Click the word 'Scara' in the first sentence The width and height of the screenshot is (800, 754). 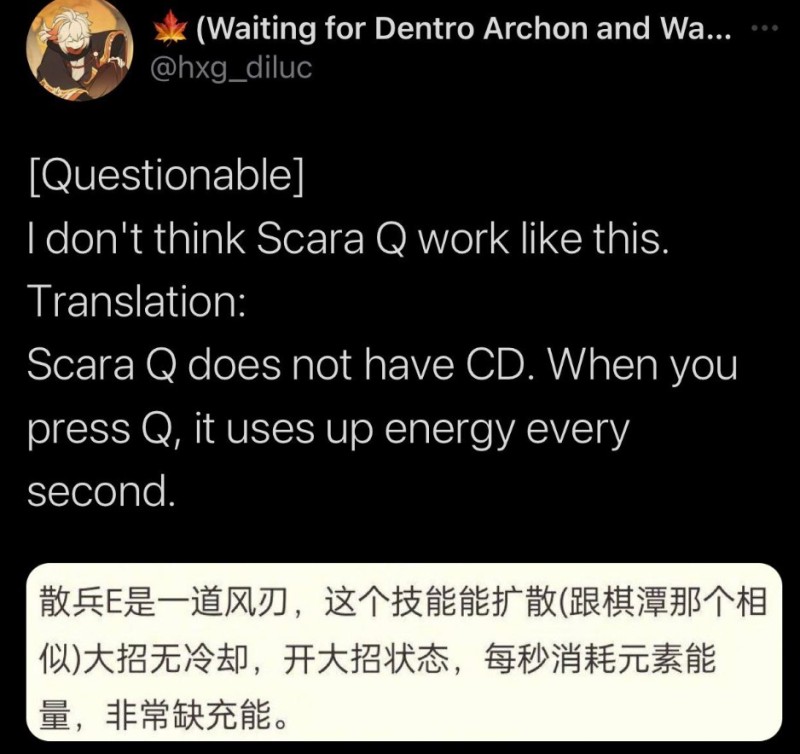pos(310,239)
